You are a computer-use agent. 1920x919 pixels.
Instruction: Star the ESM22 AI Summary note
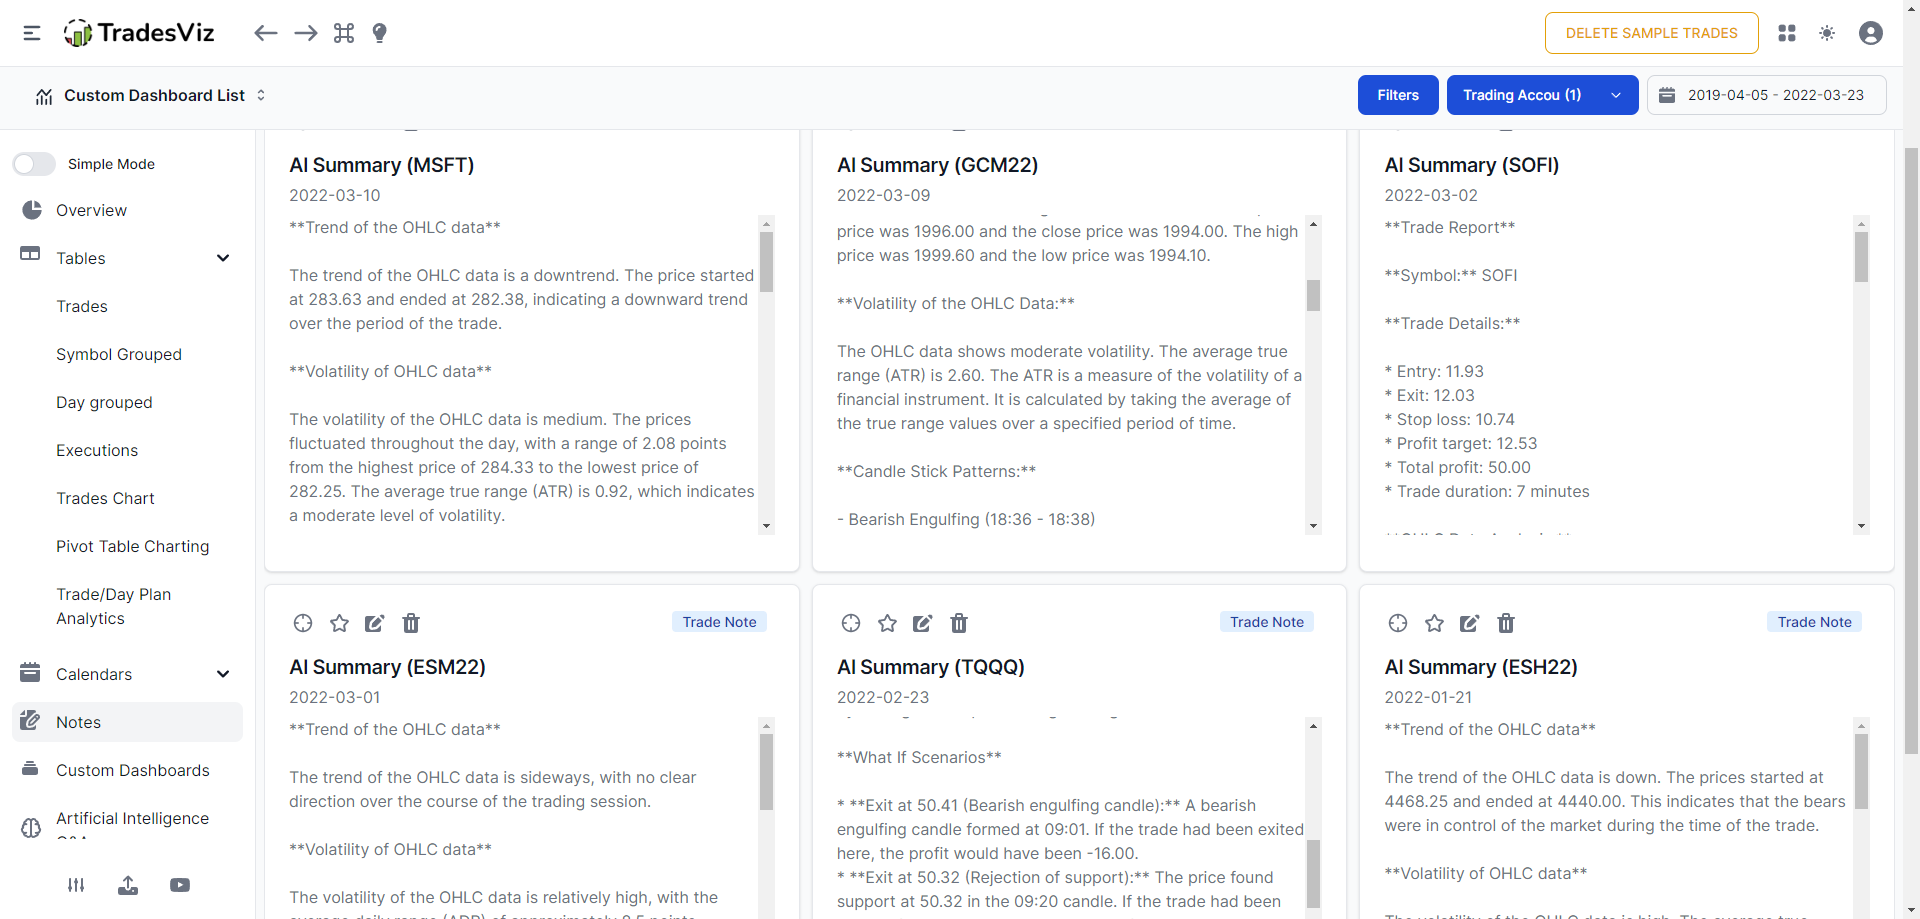340,623
